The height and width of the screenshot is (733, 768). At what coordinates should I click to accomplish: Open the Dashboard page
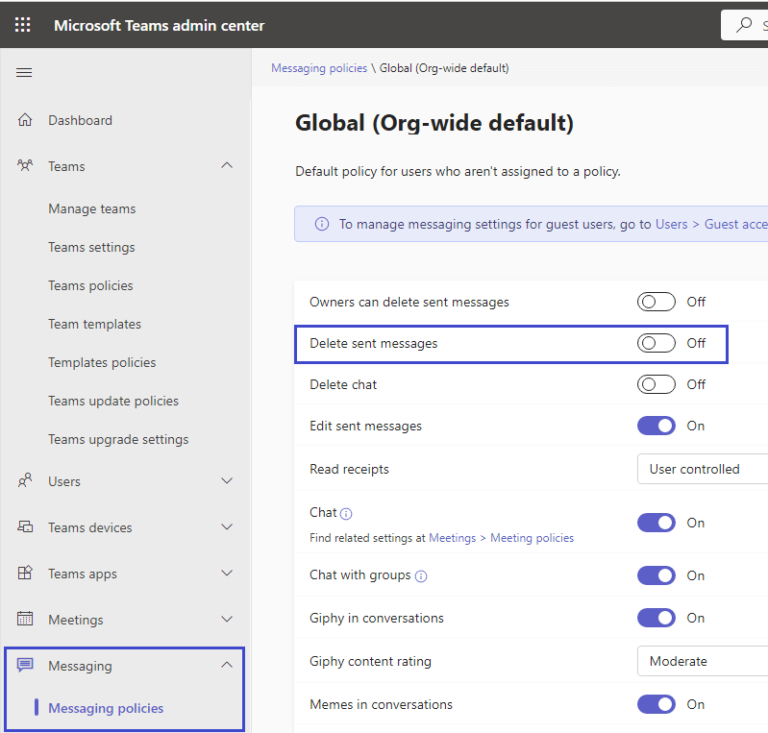coord(80,120)
